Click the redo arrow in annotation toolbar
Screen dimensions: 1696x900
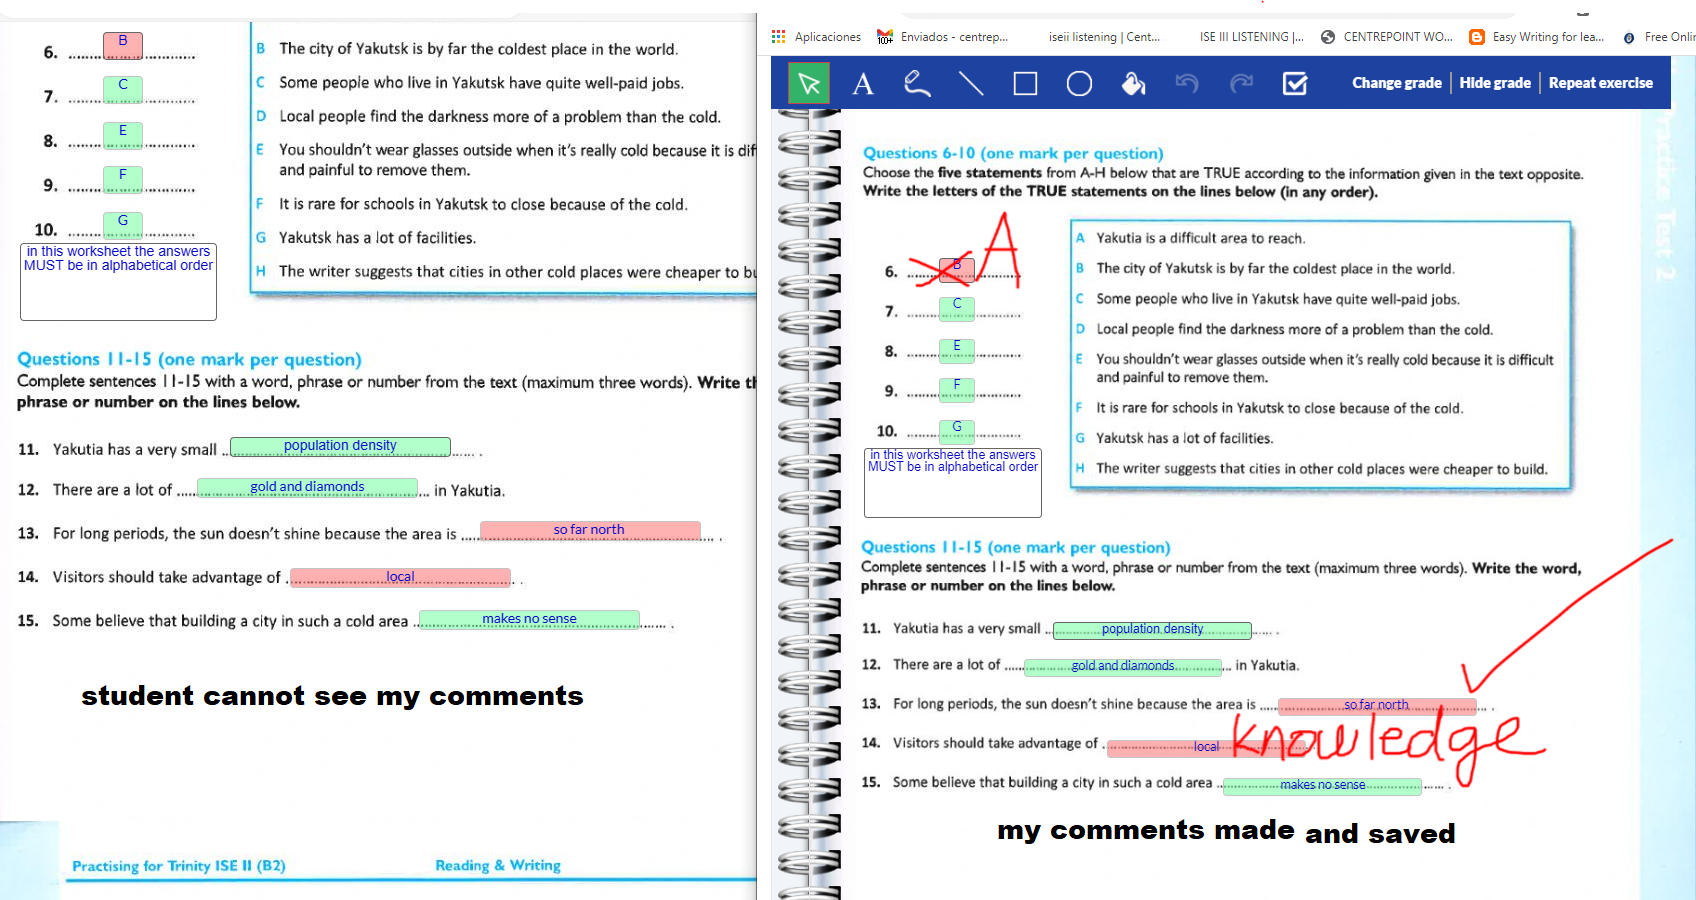point(1241,83)
